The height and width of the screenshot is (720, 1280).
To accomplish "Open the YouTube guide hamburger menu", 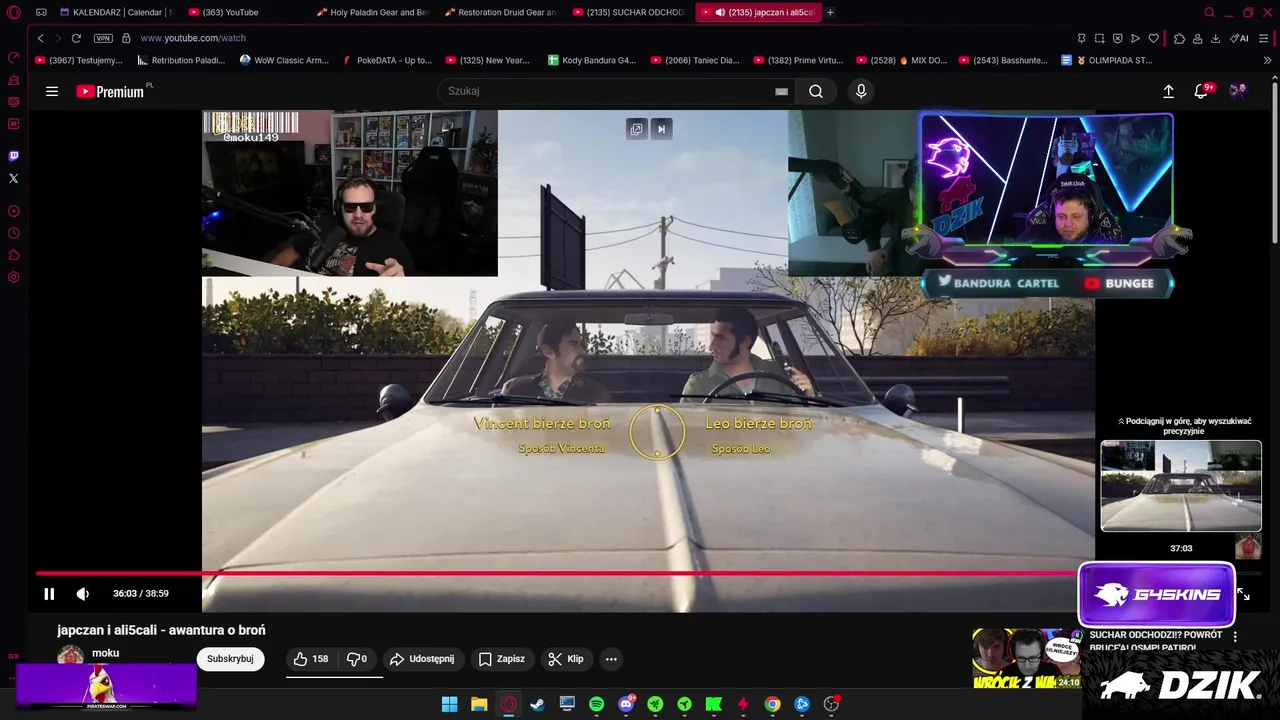I will point(52,91).
